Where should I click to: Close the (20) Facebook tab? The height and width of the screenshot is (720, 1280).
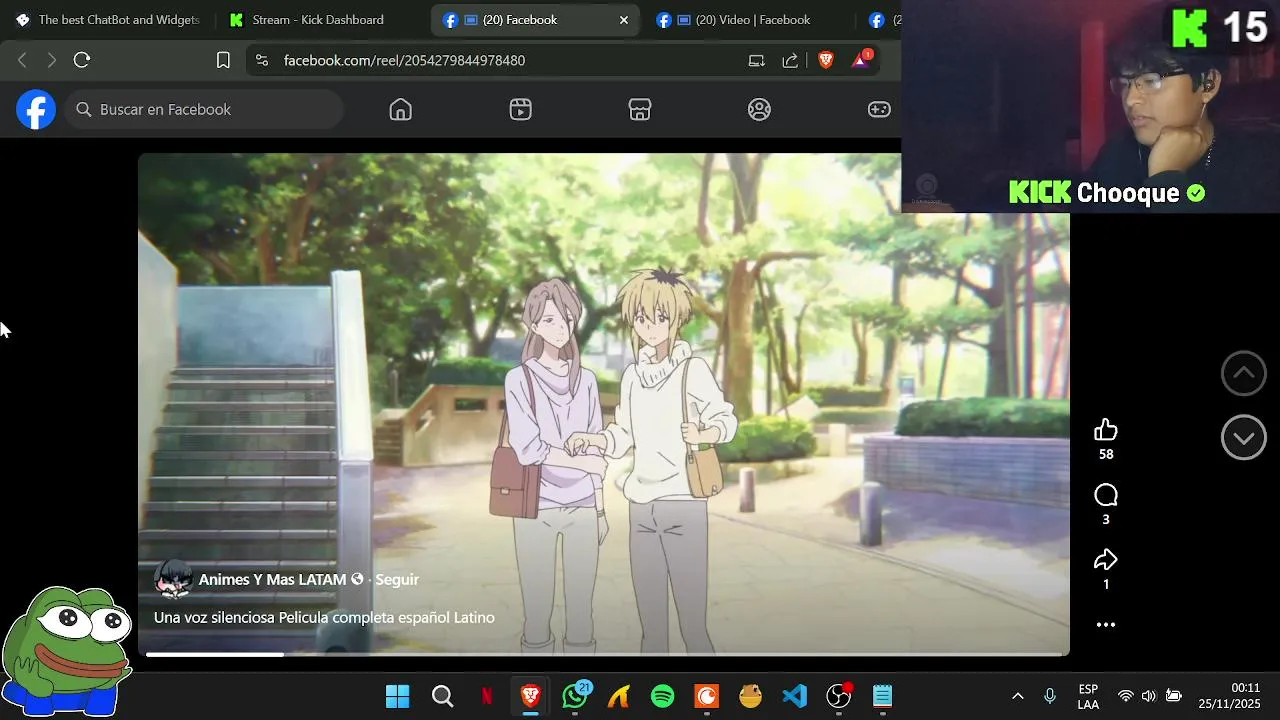624,20
